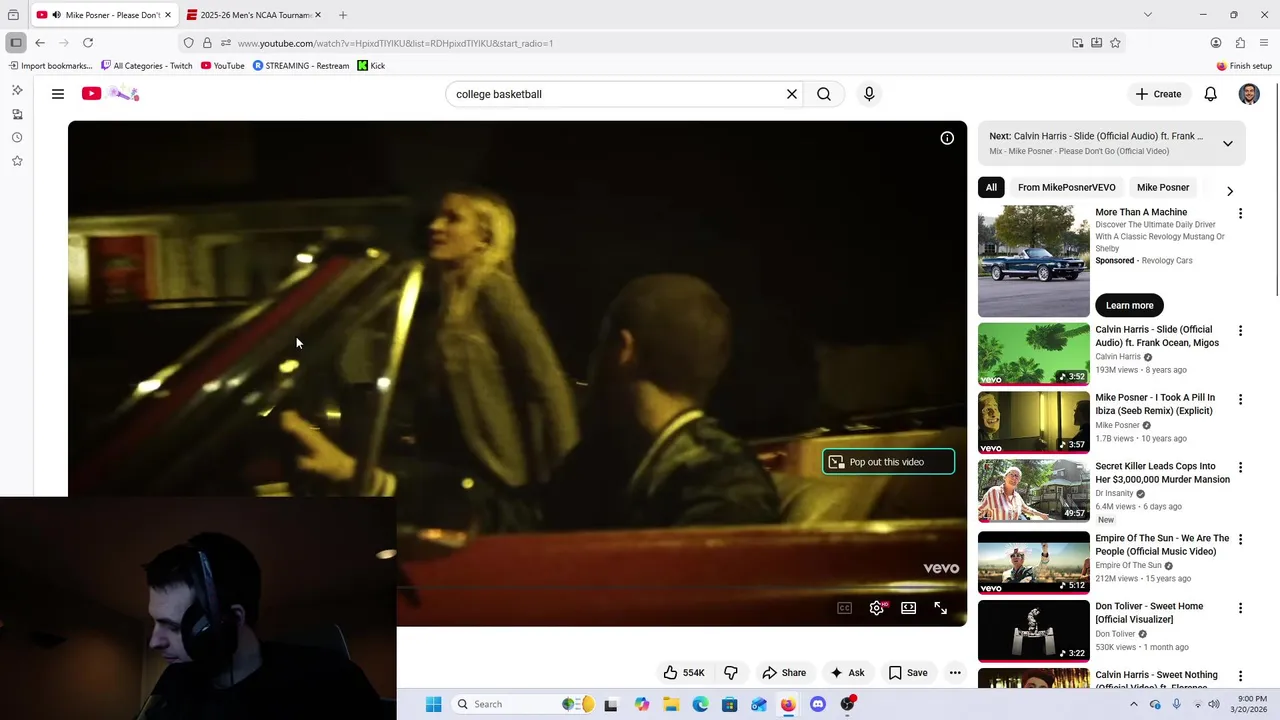The image size is (1280, 720).
Task: Open options for Secret Killer video
Action: pos(1240,468)
